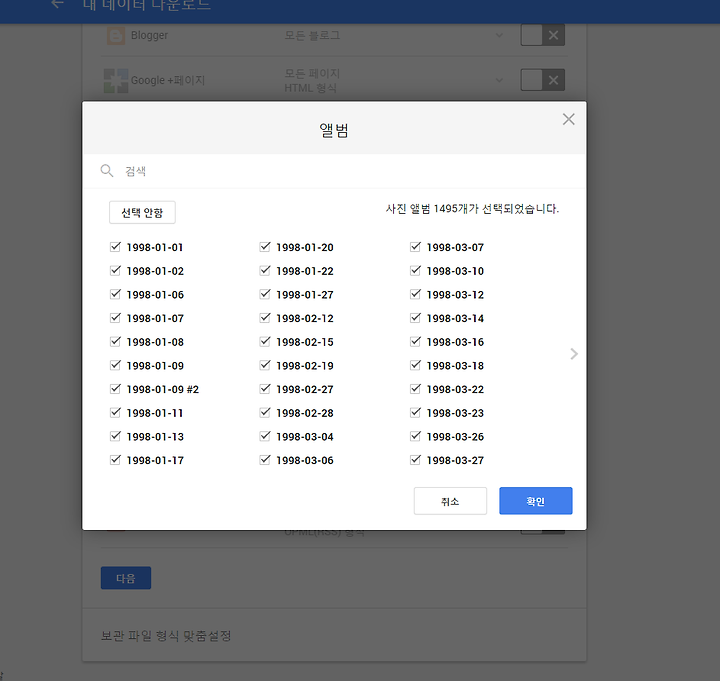Go back using the top-left arrow
Viewport: 720px width, 681px height.
click(57, 4)
